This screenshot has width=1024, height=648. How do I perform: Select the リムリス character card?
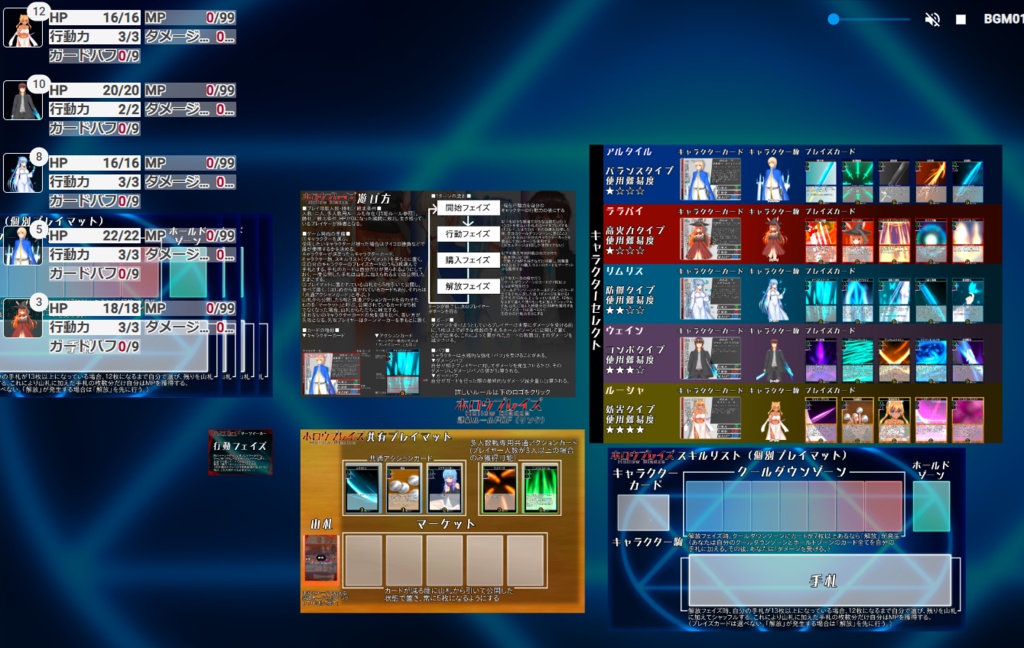[711, 299]
